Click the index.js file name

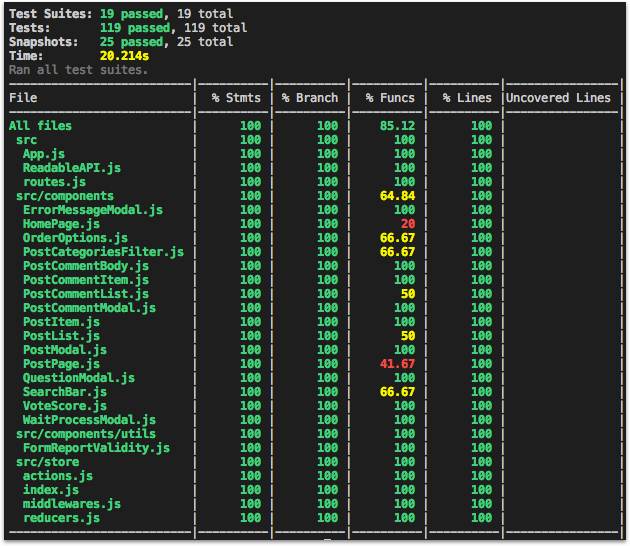[x=51, y=490]
